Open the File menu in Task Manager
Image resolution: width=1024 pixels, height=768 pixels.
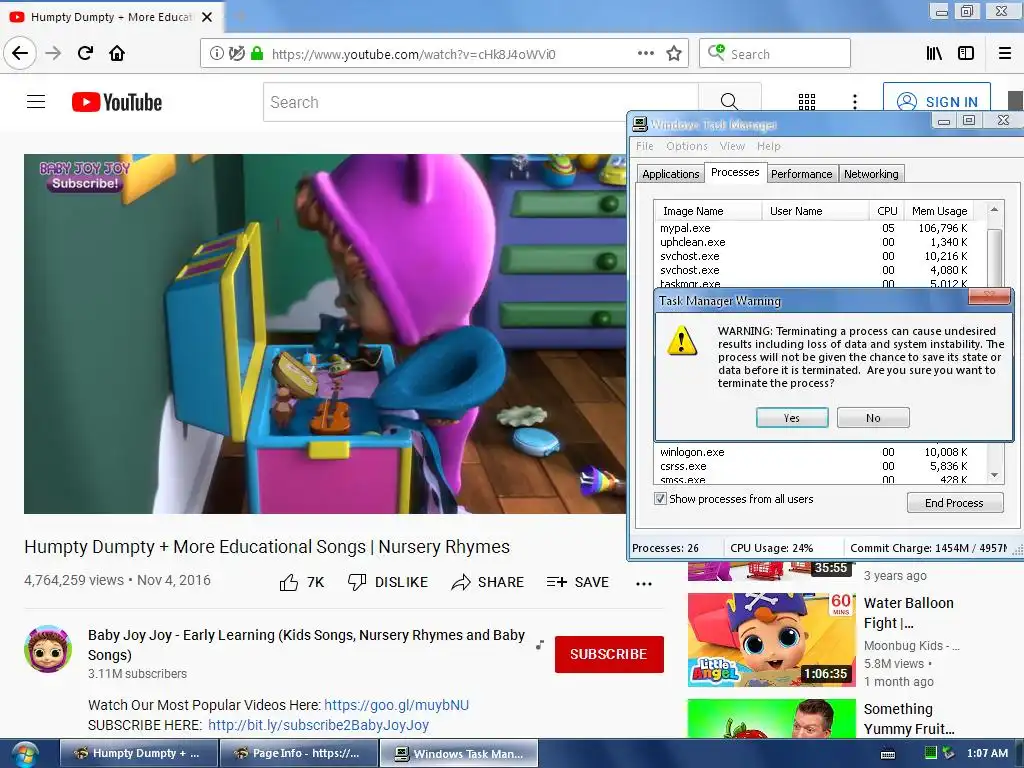pyautogui.click(x=645, y=146)
